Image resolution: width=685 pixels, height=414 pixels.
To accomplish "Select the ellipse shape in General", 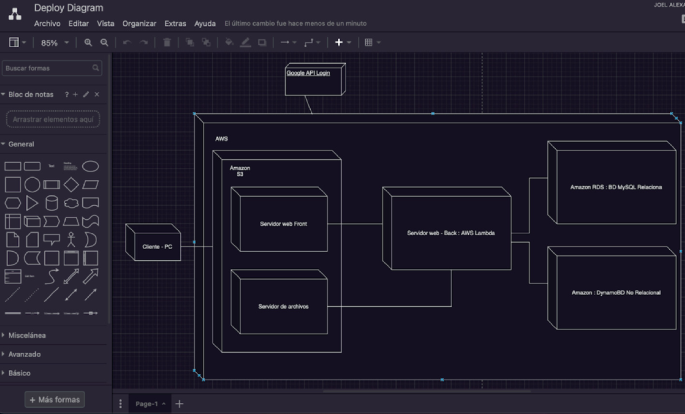I will click(x=90, y=166).
